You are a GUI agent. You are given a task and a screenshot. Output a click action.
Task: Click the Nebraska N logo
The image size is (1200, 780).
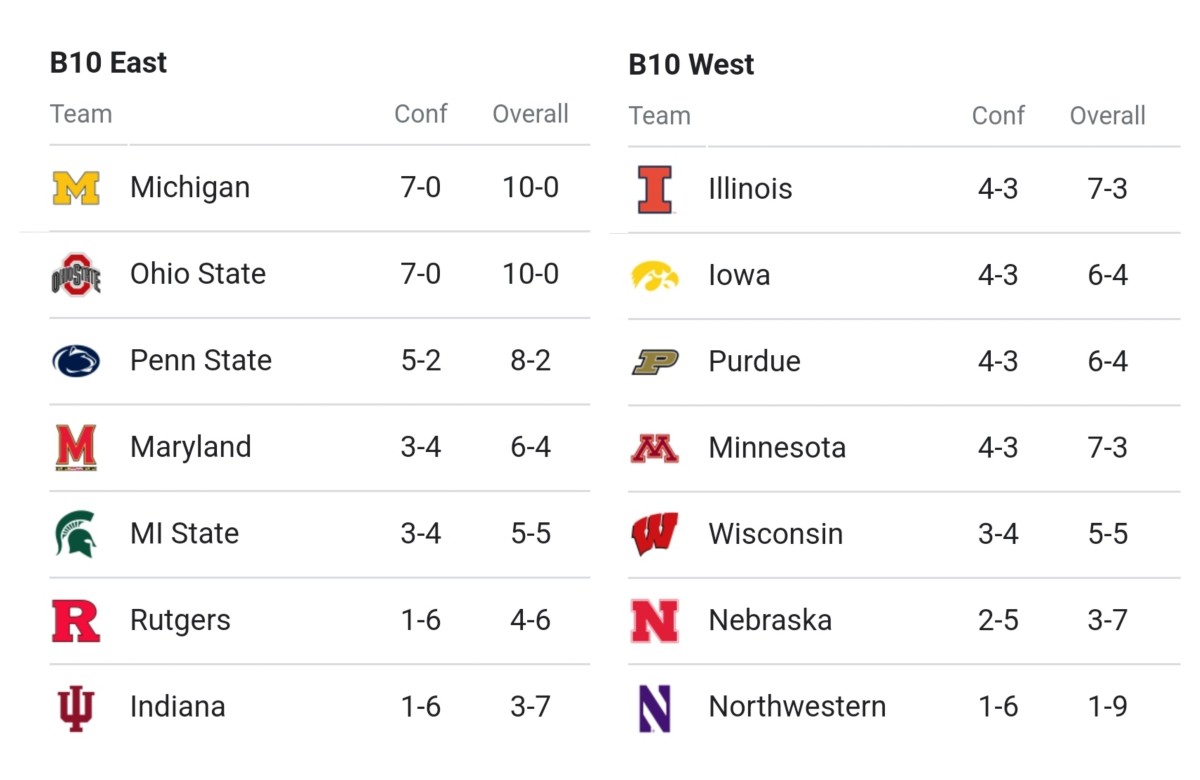655,620
